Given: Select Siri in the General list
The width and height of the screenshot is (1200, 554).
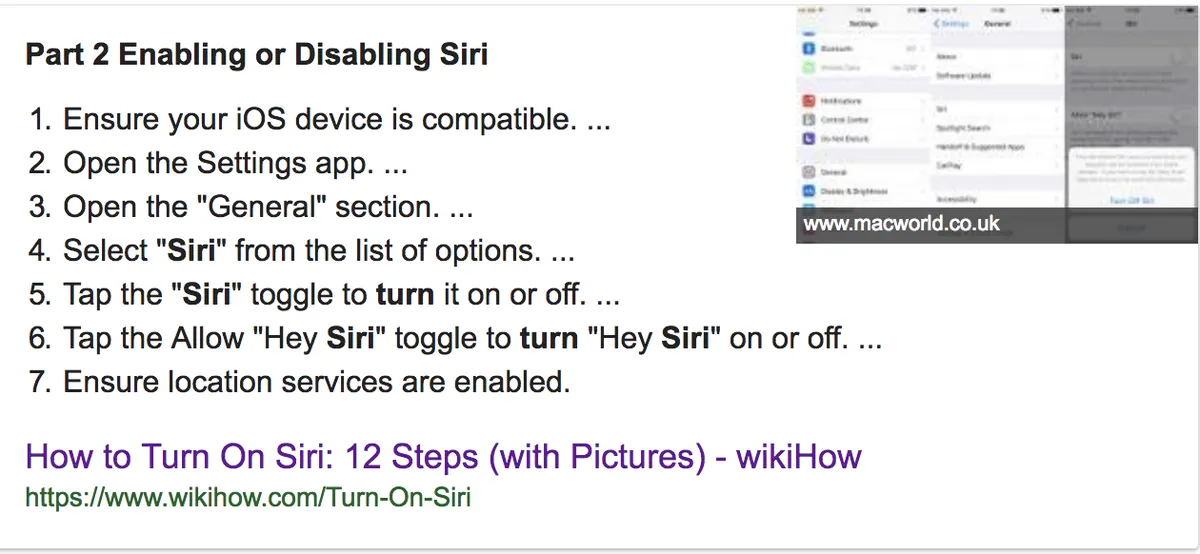Looking at the screenshot, I should tap(943, 110).
